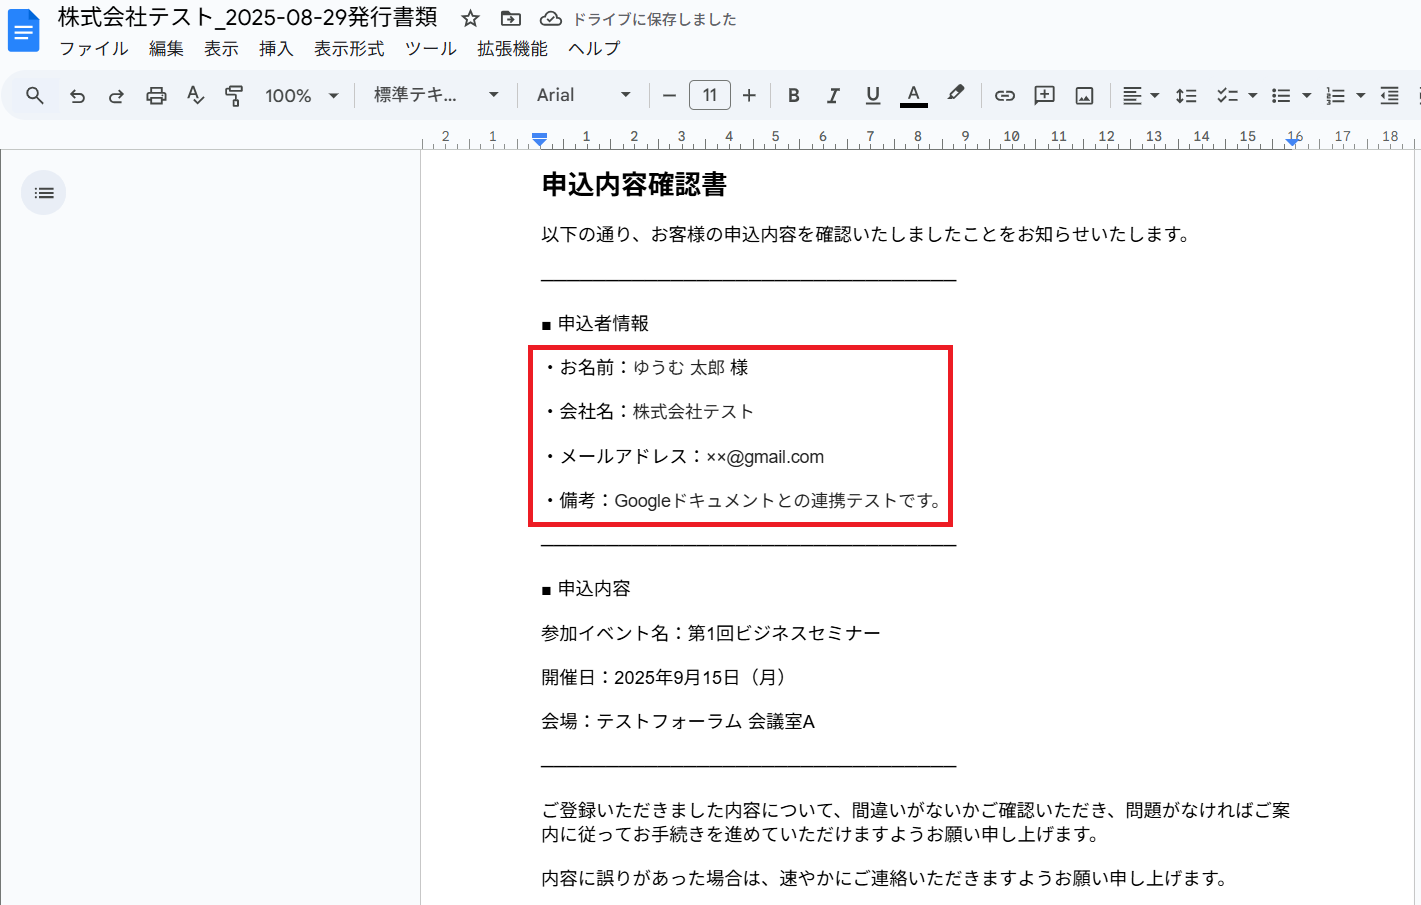Screen dimensions: 1421x905
Task: Search the menus with the magnifier
Action: pos(35,95)
